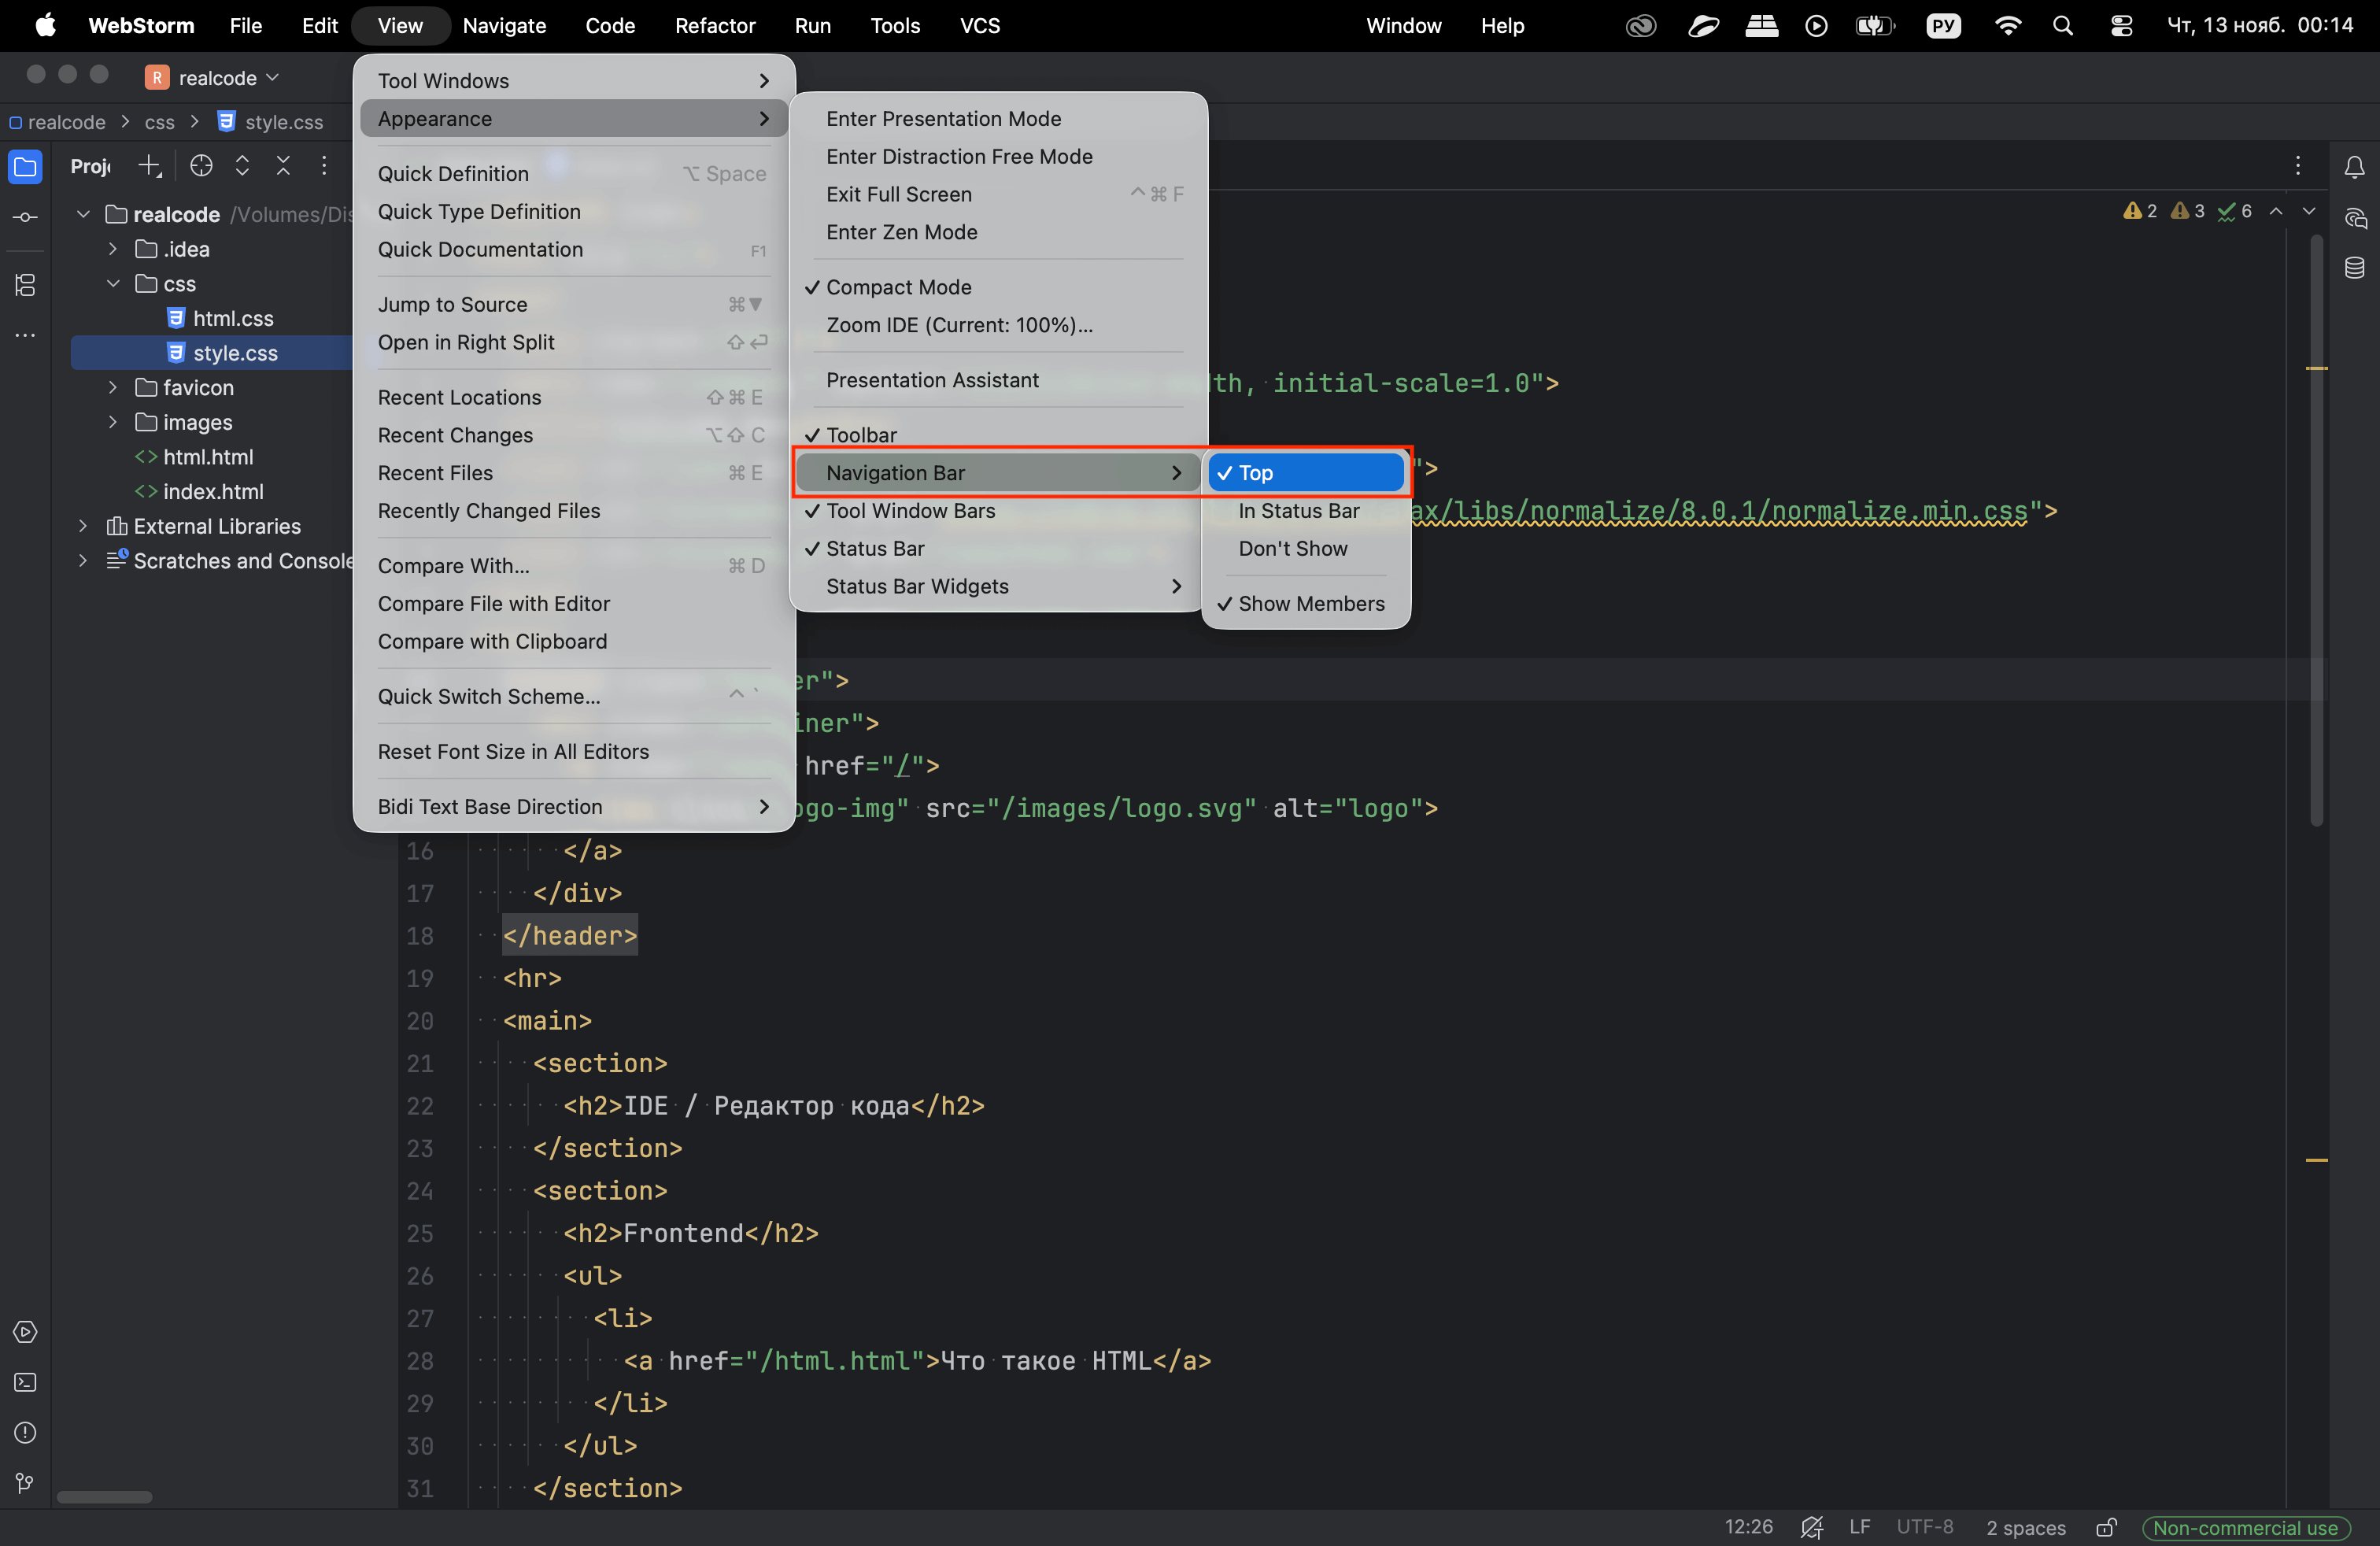Uncheck the Status Bar menu item
This screenshot has height=1546, width=2380.
(874, 548)
